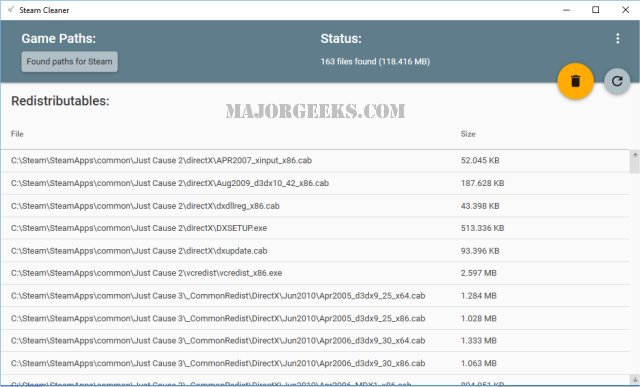Screen dimensions: 640x387
Task: Select the APR2007_xinput_x86.cab row
Action: pos(315,160)
